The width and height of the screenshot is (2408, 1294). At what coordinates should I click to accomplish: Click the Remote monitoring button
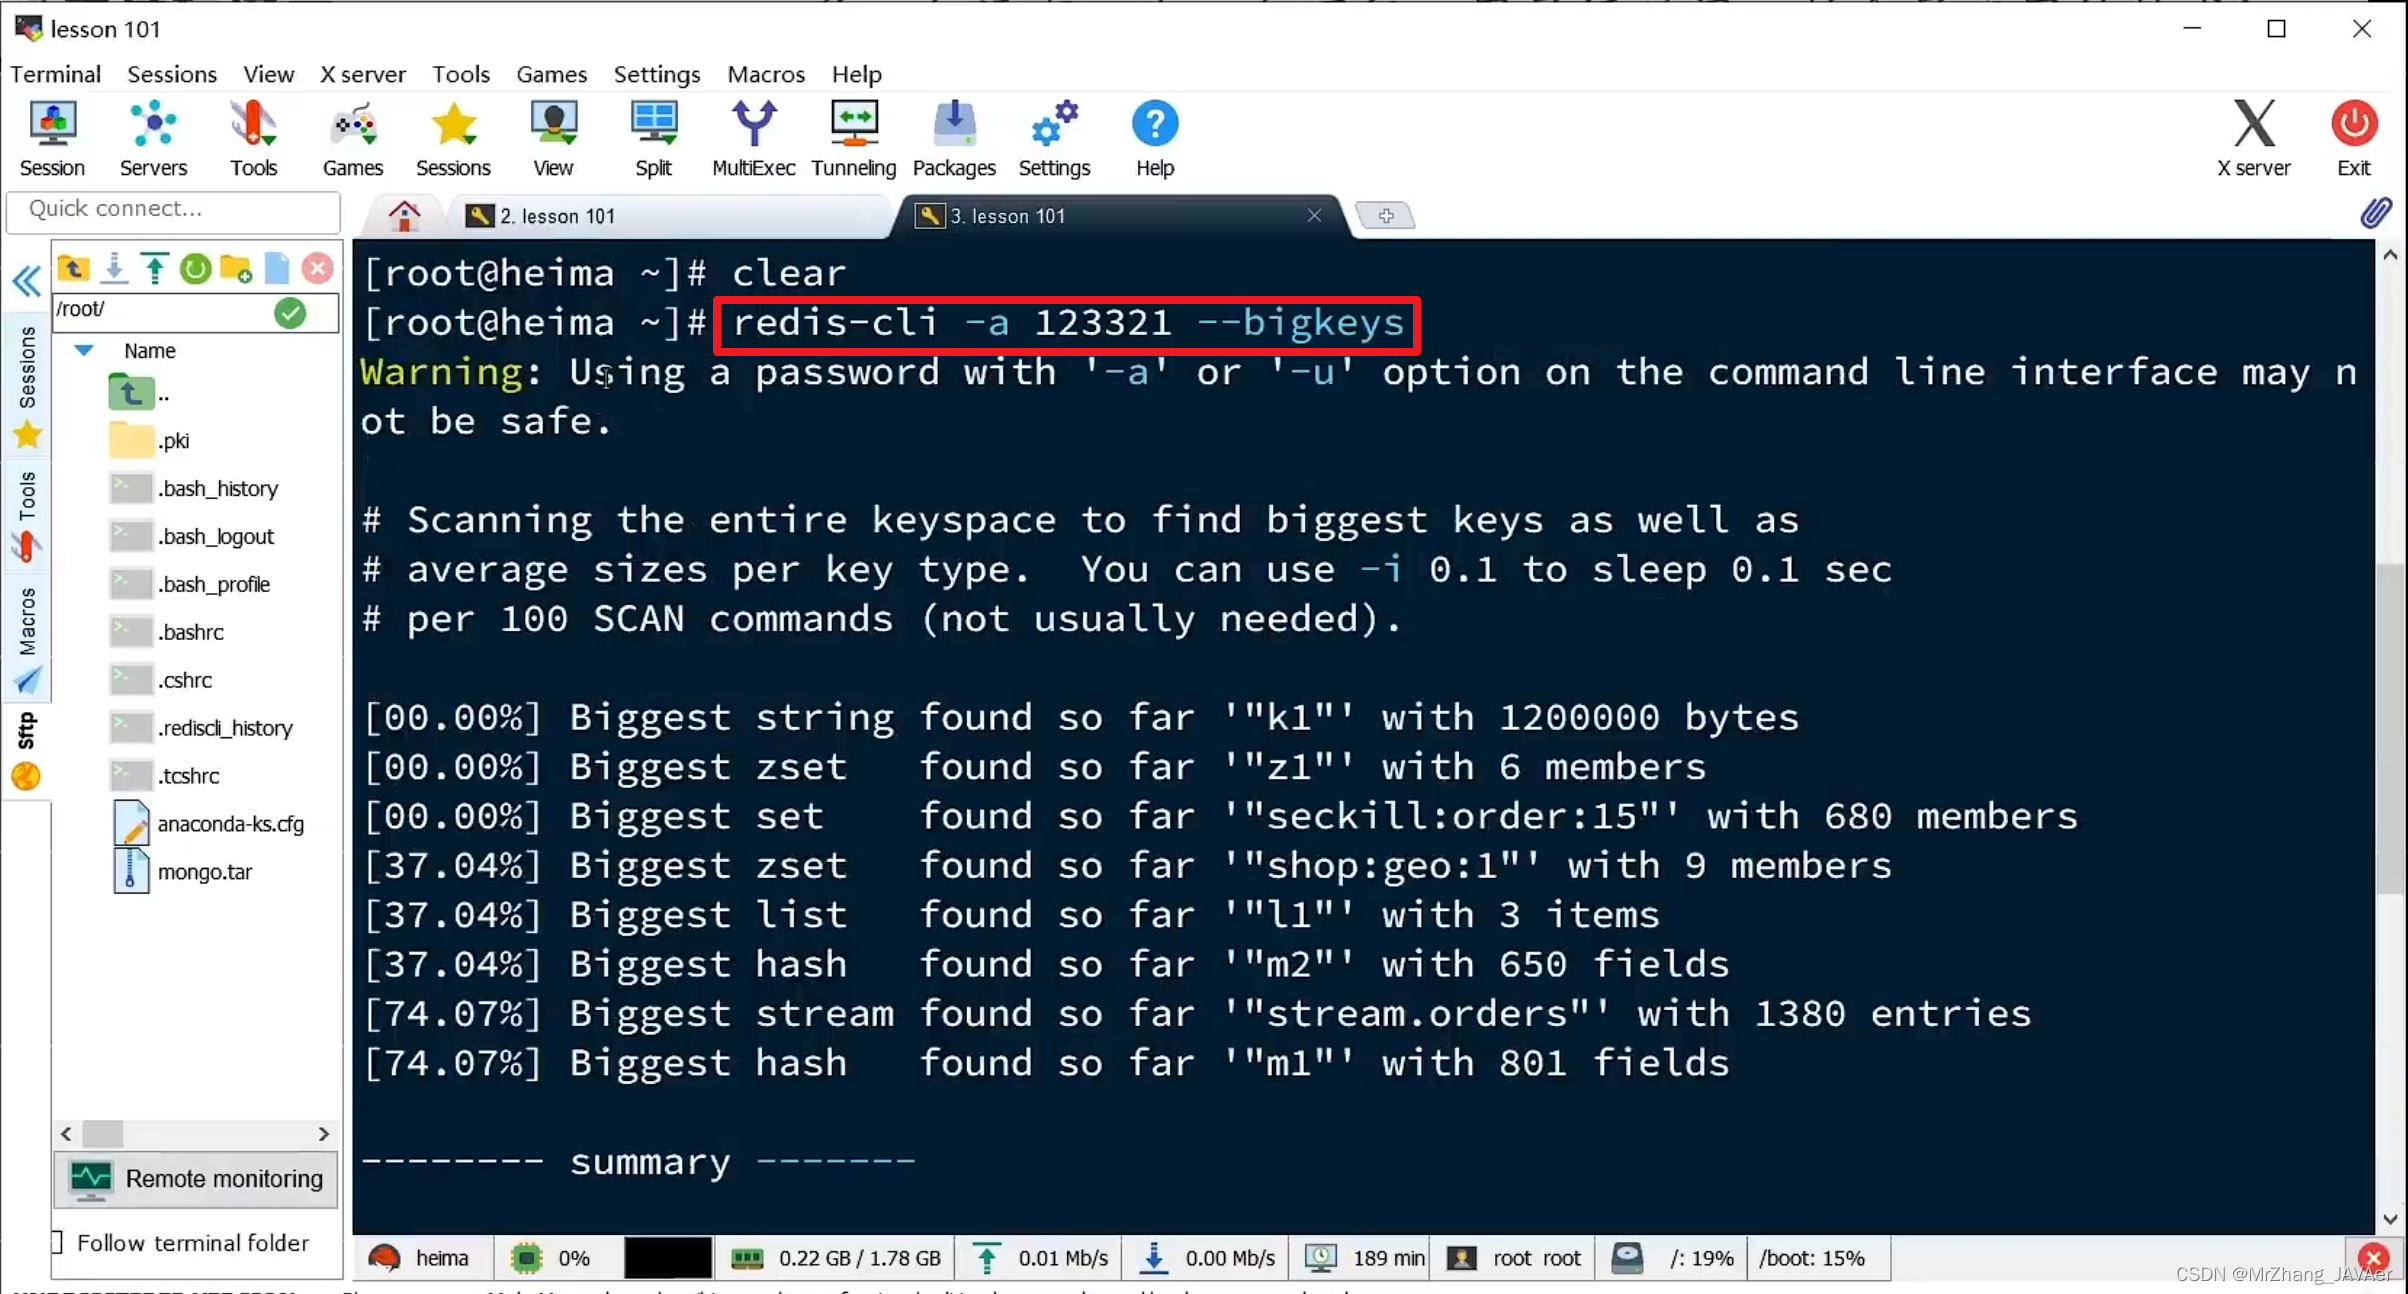coord(196,1178)
